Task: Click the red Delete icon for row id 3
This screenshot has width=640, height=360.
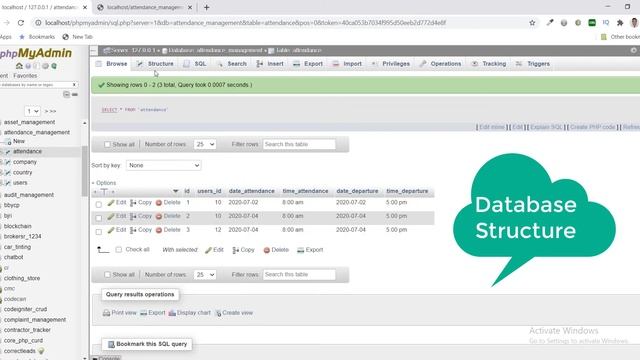Action: pos(159,230)
